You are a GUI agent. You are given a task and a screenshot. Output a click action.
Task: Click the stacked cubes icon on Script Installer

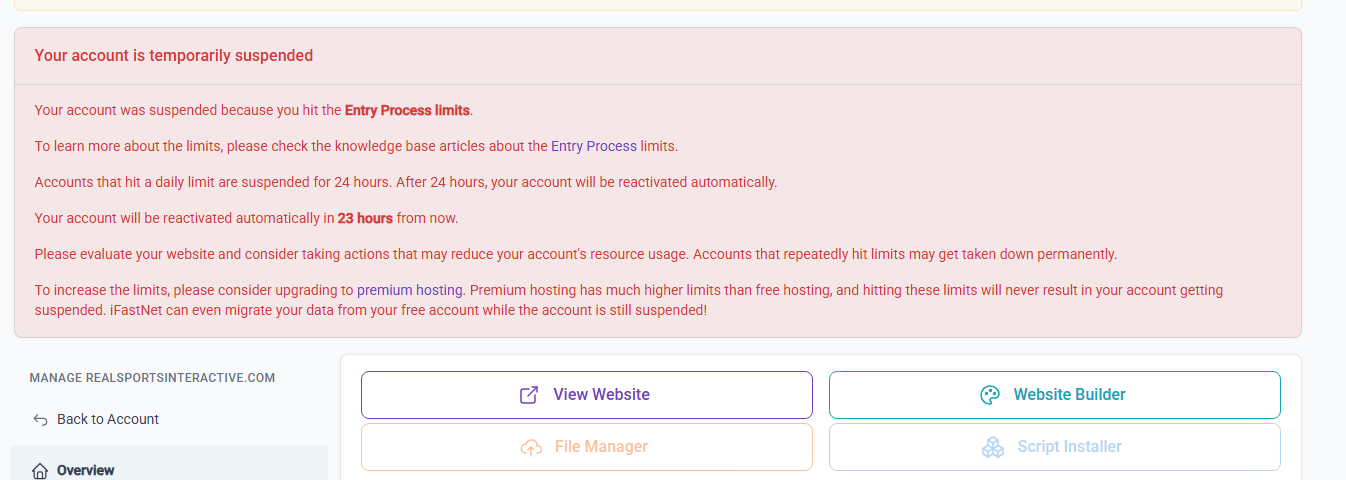(993, 447)
